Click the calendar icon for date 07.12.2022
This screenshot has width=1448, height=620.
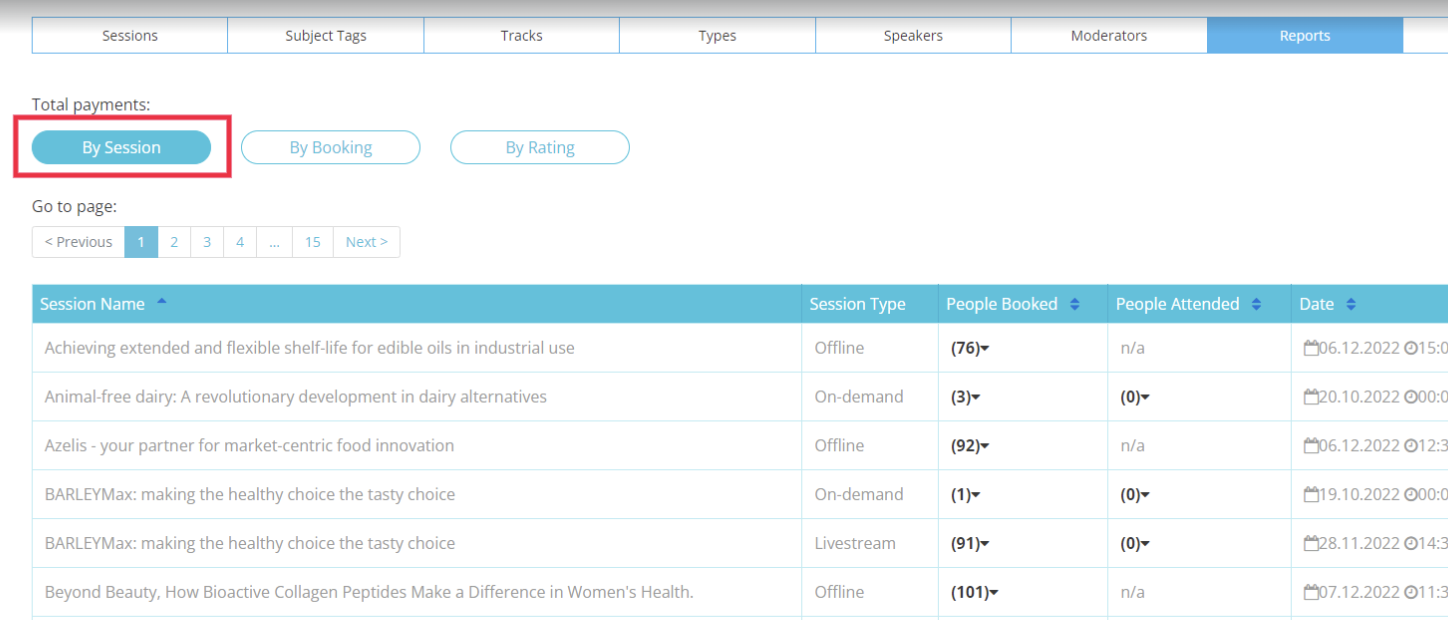coord(1311,593)
